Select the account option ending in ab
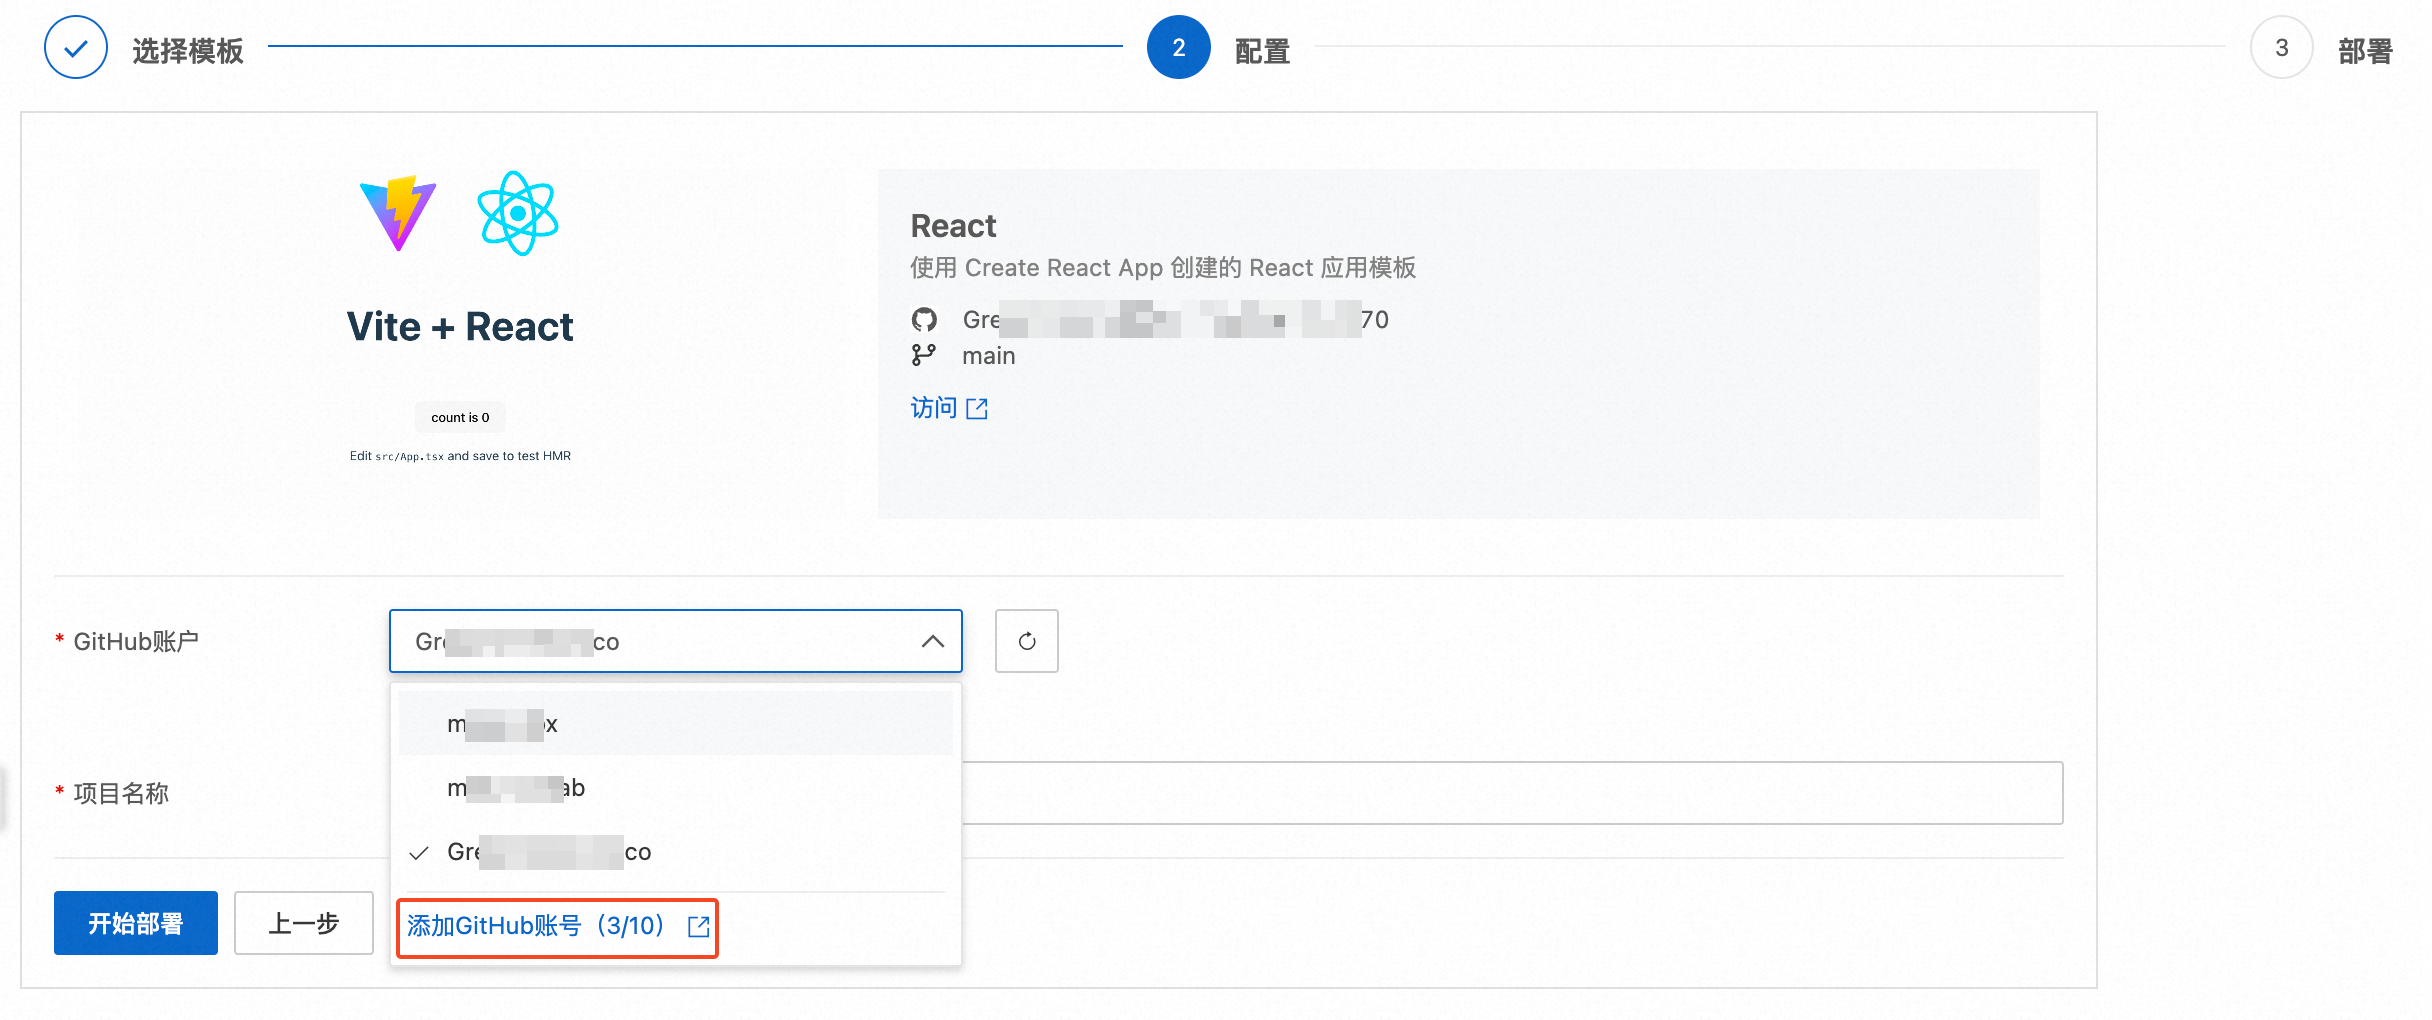This screenshot has height=1020, width=2432. point(675,788)
